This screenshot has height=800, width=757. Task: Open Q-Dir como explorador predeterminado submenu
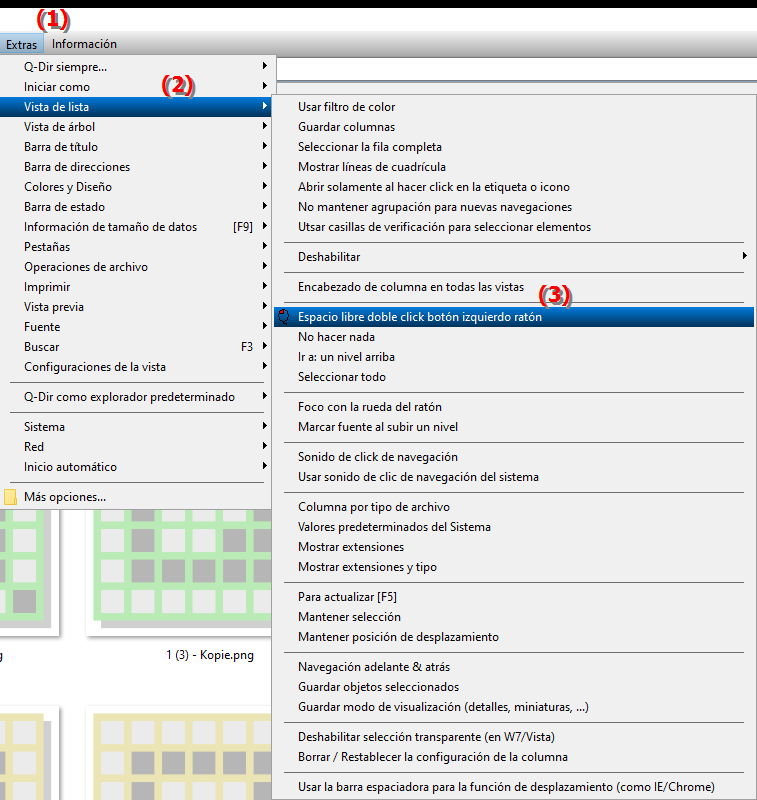129,397
